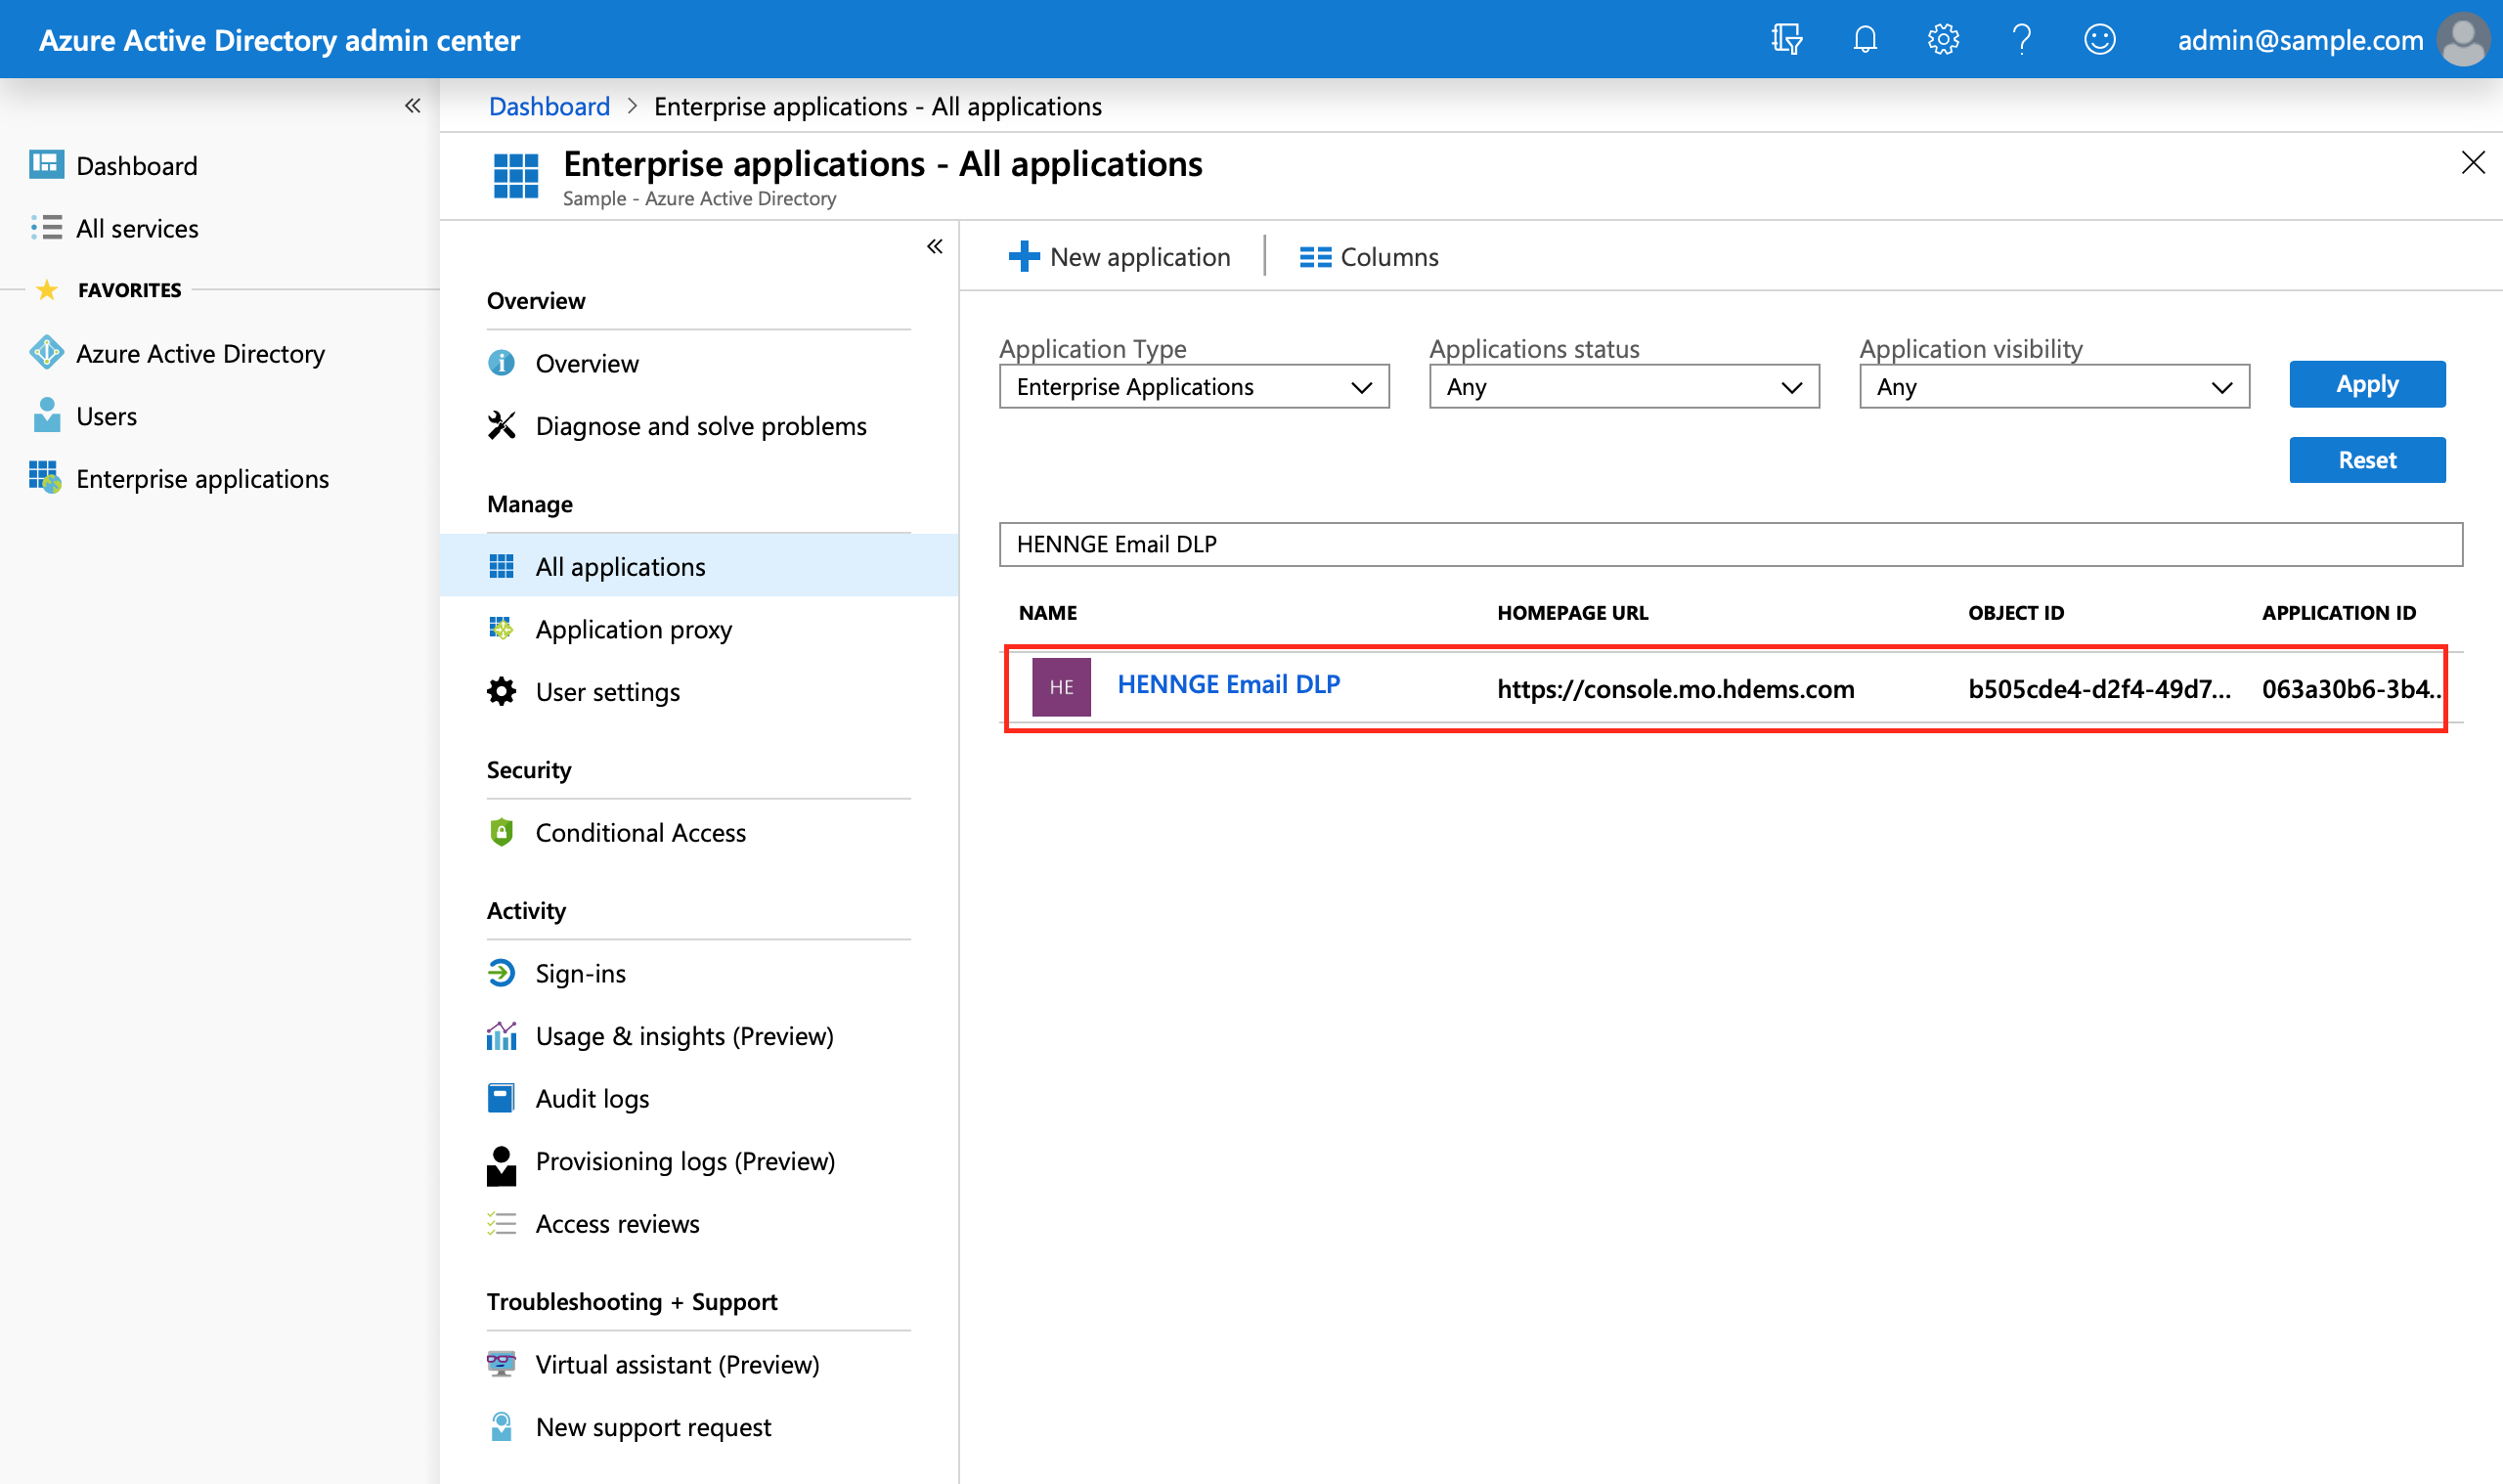The height and width of the screenshot is (1484, 2503).
Task: Close the Enterprise applications blade
Action: (x=2472, y=163)
